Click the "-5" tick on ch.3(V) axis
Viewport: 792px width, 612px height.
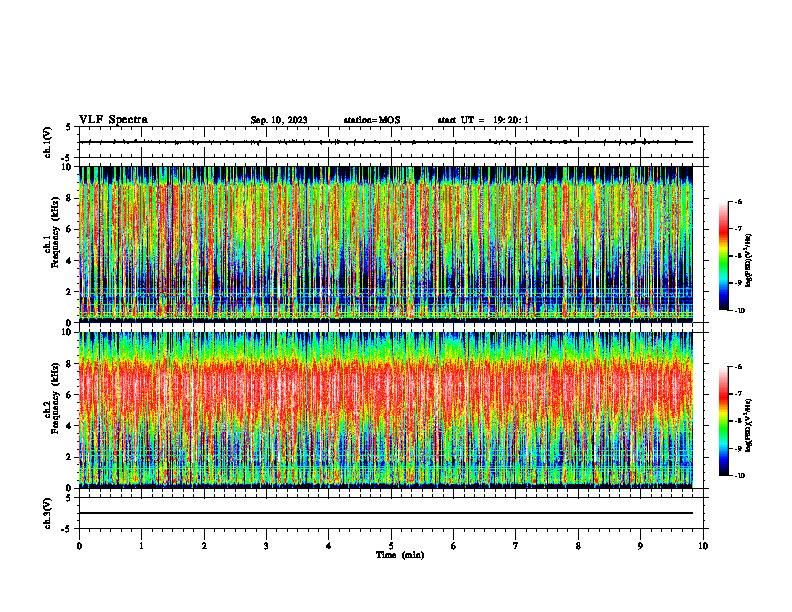point(67,529)
